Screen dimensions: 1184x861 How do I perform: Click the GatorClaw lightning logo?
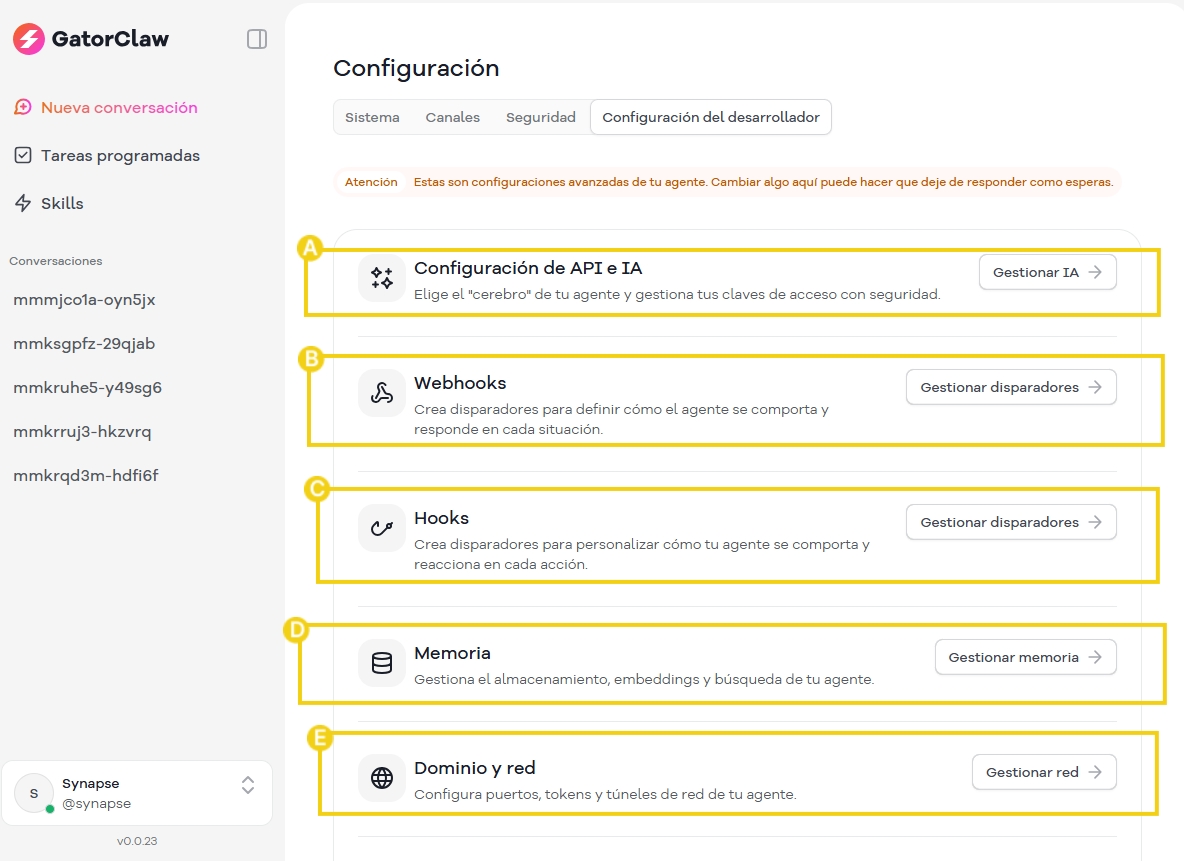tap(25, 38)
